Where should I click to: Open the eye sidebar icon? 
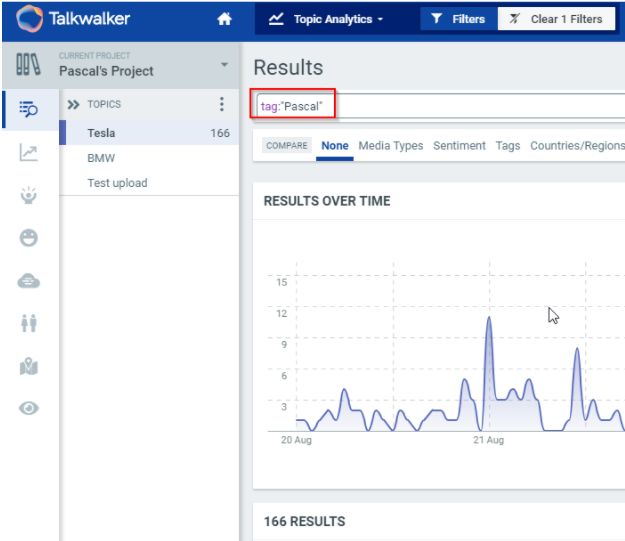tap(29, 408)
